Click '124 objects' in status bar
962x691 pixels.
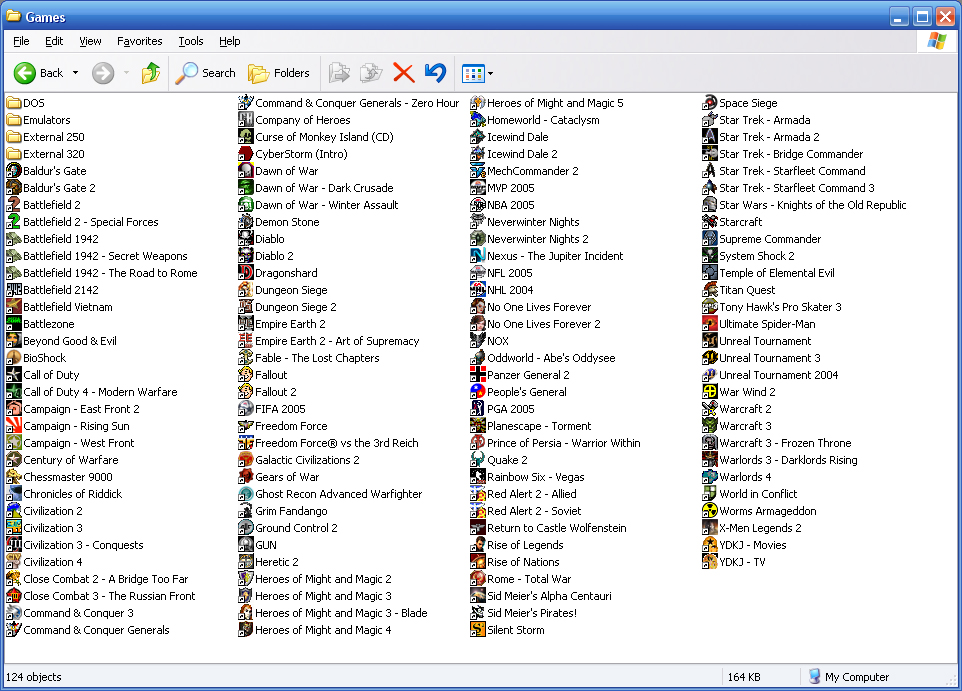[34, 677]
